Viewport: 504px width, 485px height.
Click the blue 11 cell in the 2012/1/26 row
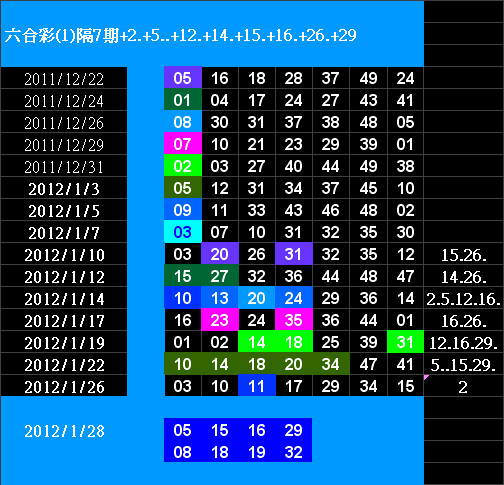(257, 386)
